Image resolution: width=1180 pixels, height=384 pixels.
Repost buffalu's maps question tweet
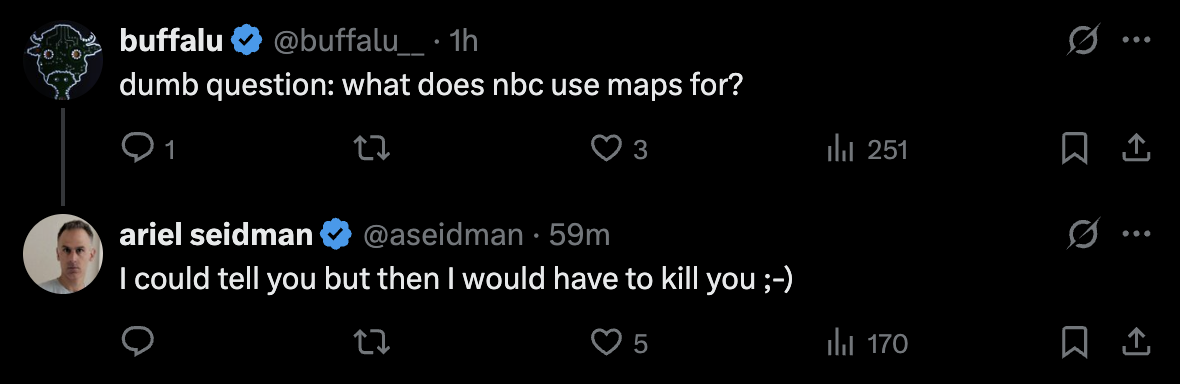coord(372,150)
